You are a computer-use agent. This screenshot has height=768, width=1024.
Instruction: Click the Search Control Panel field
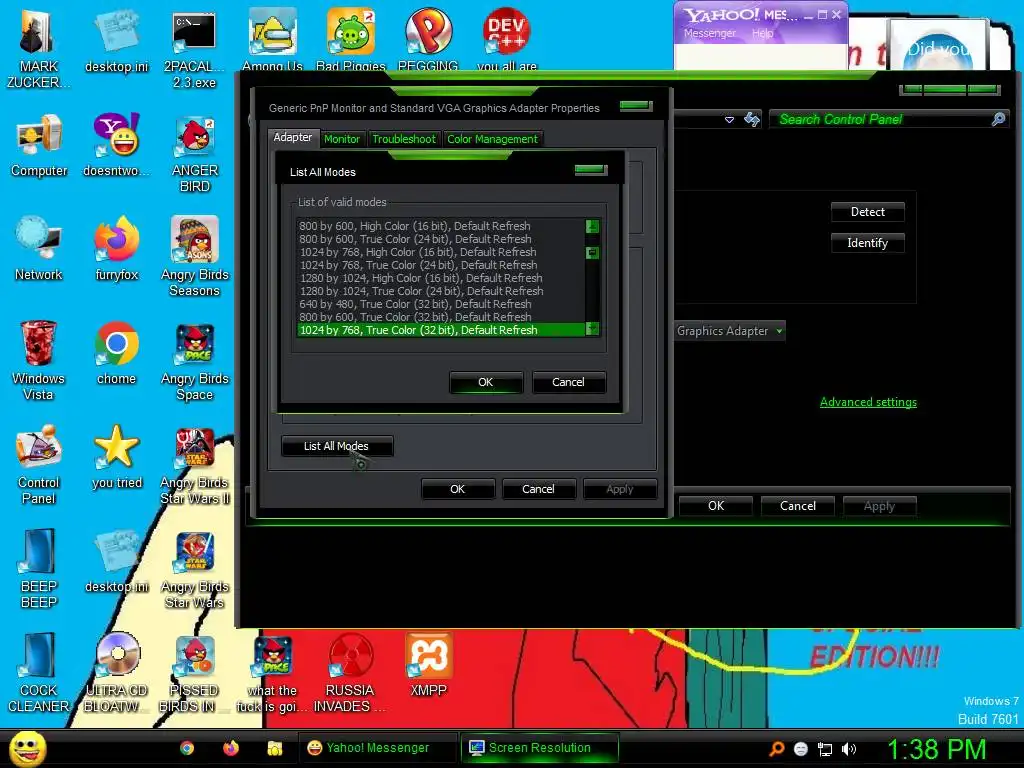888,120
